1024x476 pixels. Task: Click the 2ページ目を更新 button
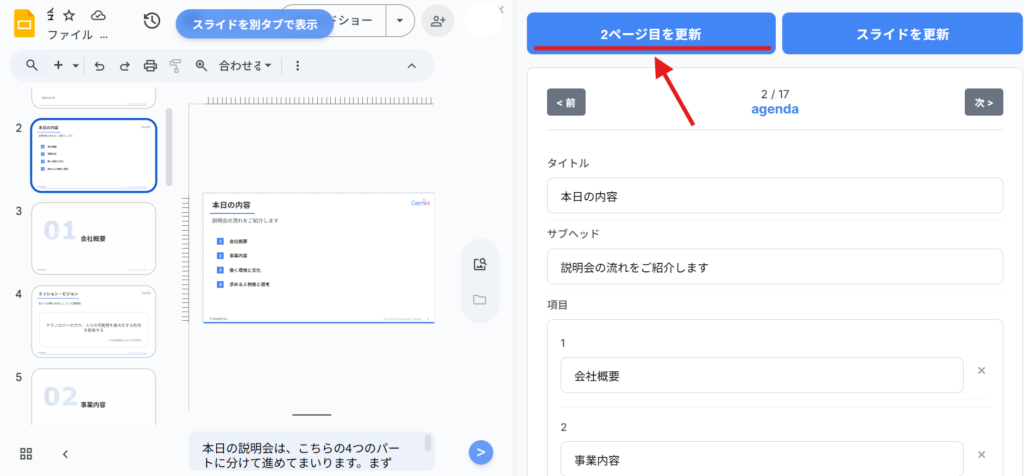pyautogui.click(x=650, y=33)
